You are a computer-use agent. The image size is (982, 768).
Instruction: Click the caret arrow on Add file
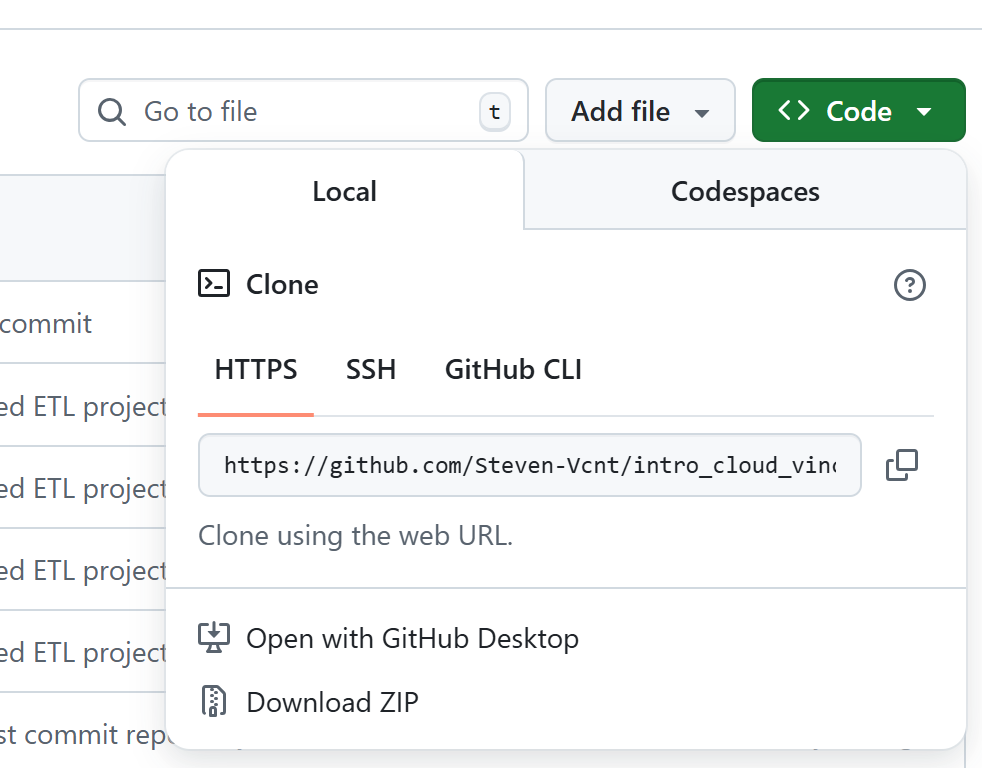[702, 113]
